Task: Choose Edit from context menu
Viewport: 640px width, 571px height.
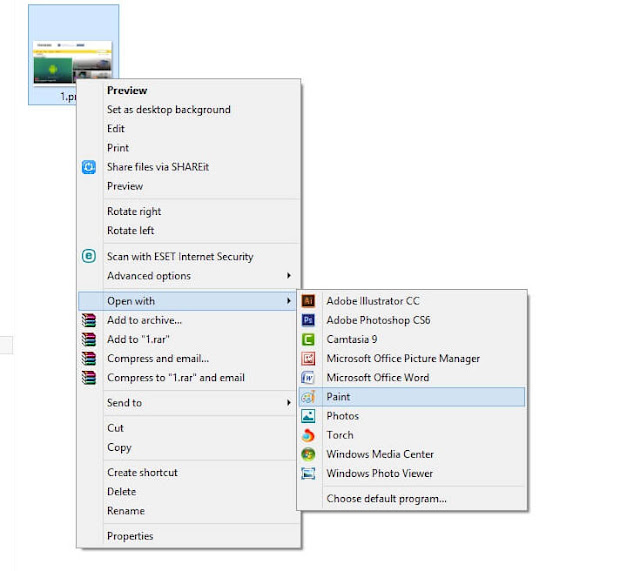Action: 116,129
